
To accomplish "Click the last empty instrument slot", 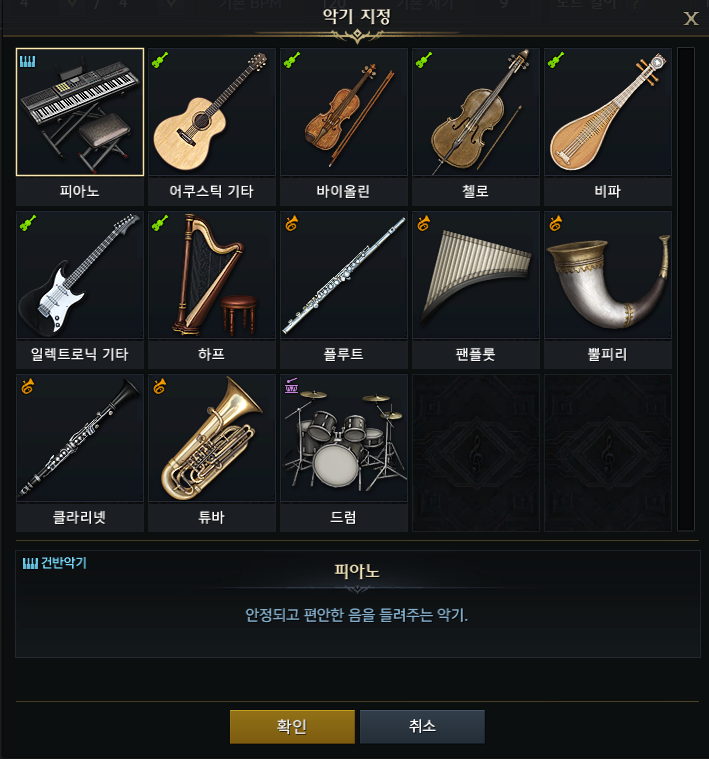I will coord(608,453).
